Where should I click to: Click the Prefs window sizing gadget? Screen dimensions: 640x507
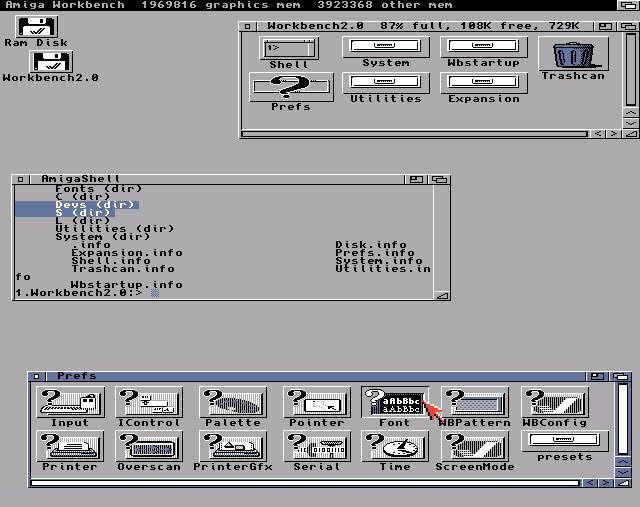(623, 483)
